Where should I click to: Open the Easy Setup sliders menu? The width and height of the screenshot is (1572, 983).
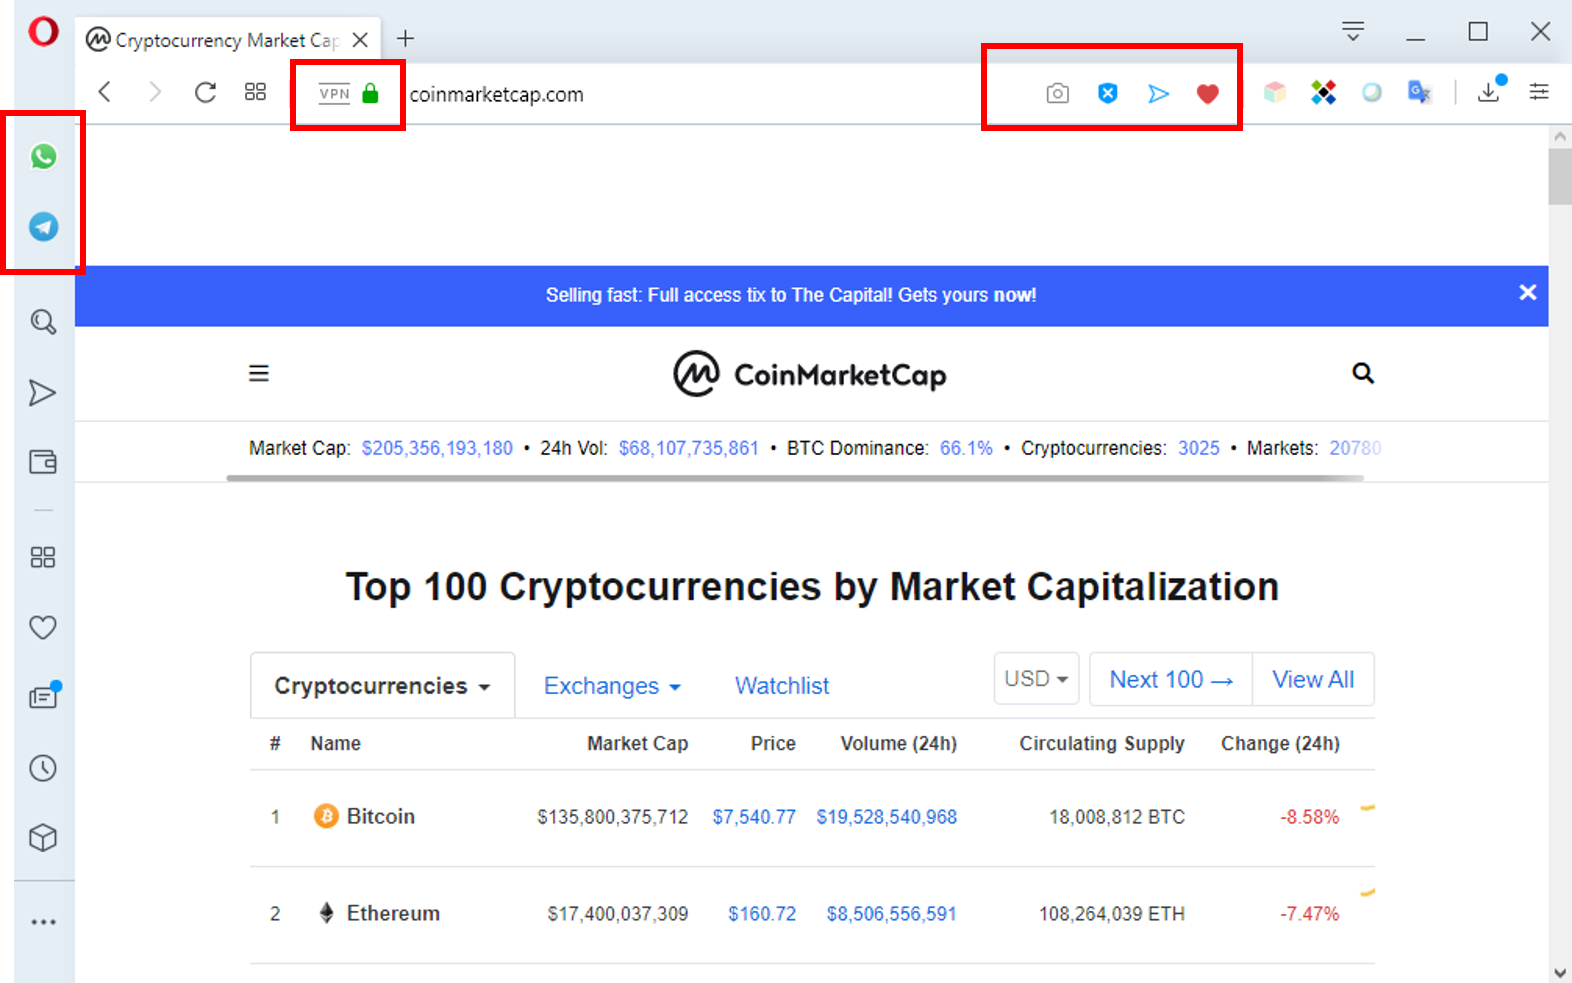point(1539,92)
